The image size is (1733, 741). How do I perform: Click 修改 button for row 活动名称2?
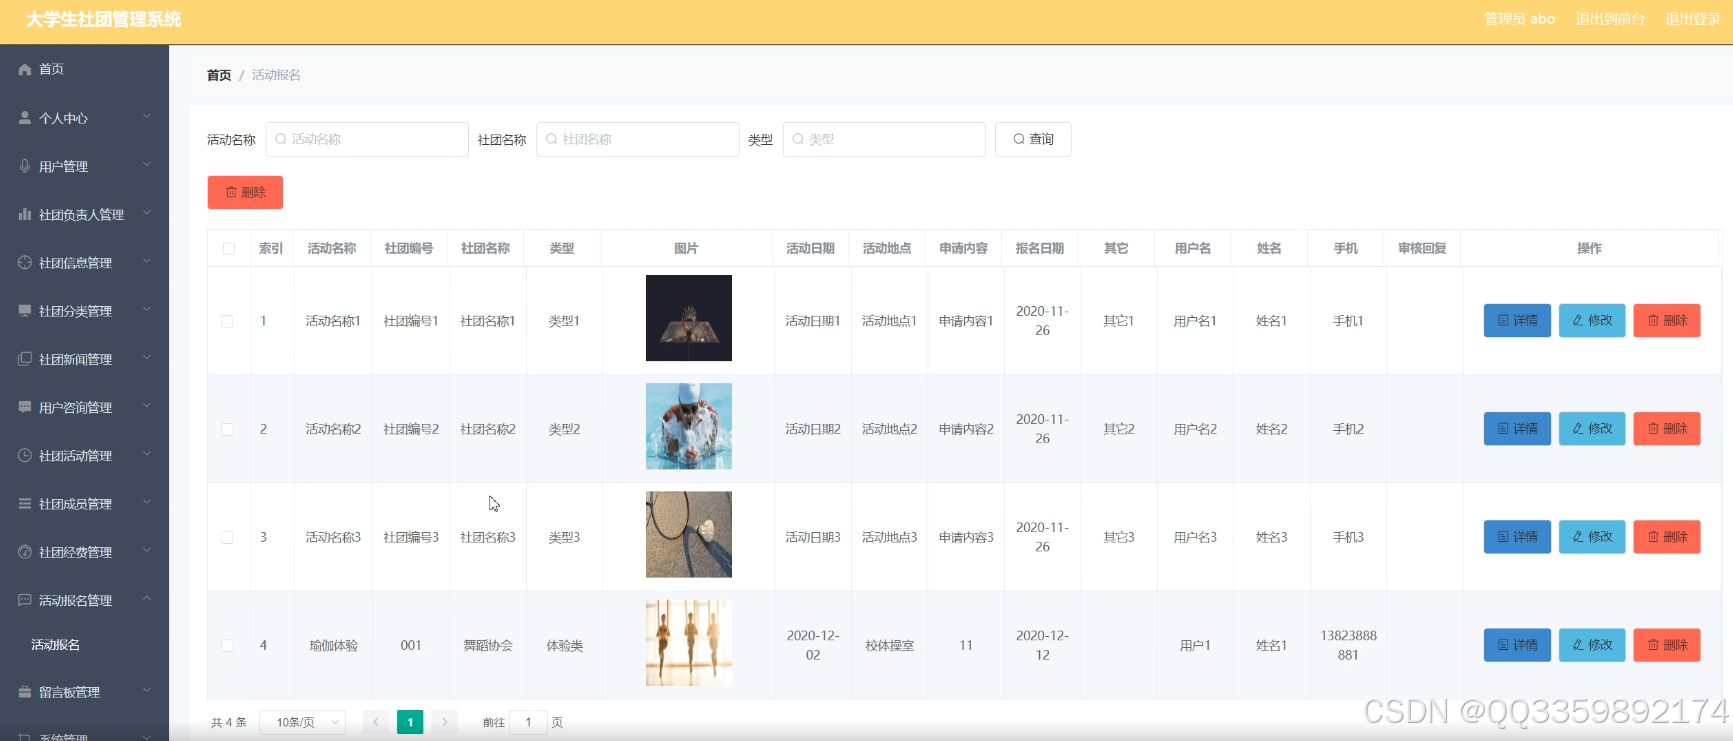tap(1592, 429)
